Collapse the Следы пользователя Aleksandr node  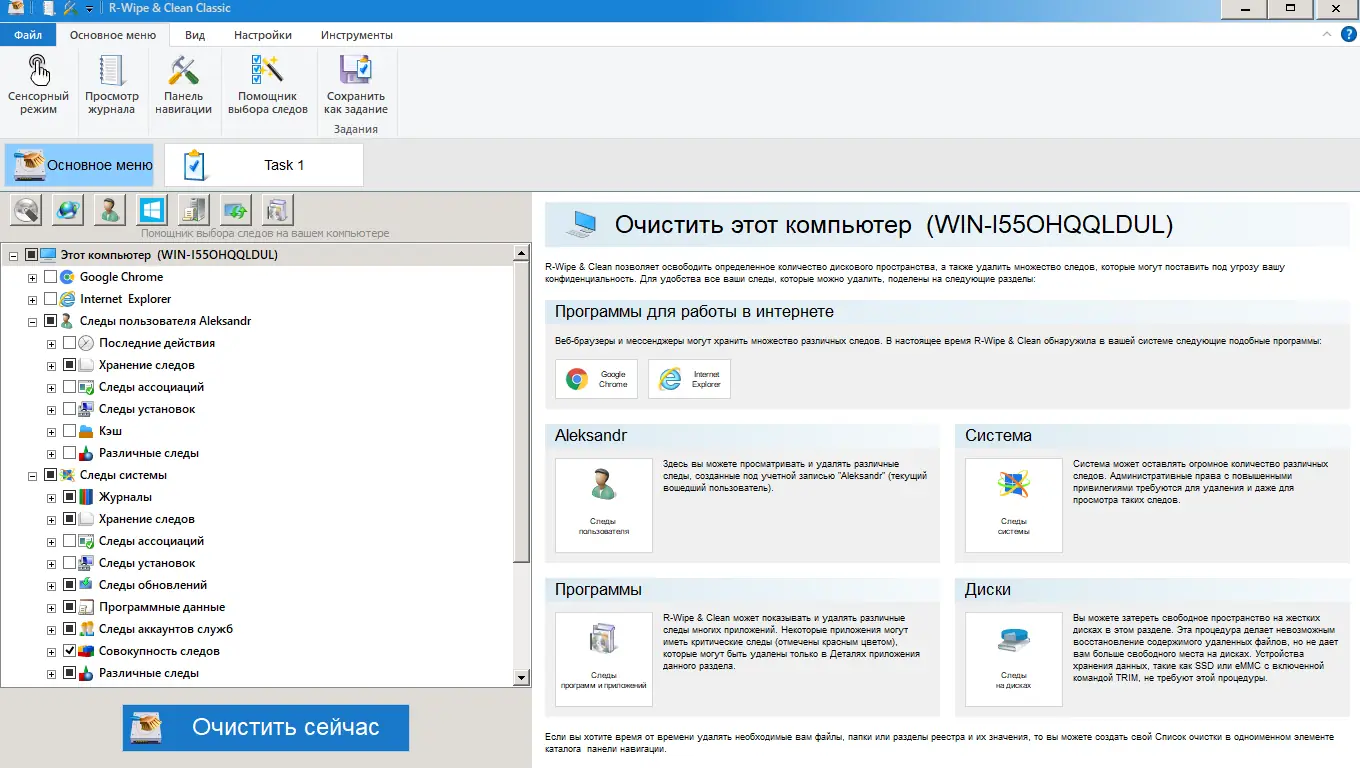coord(32,320)
